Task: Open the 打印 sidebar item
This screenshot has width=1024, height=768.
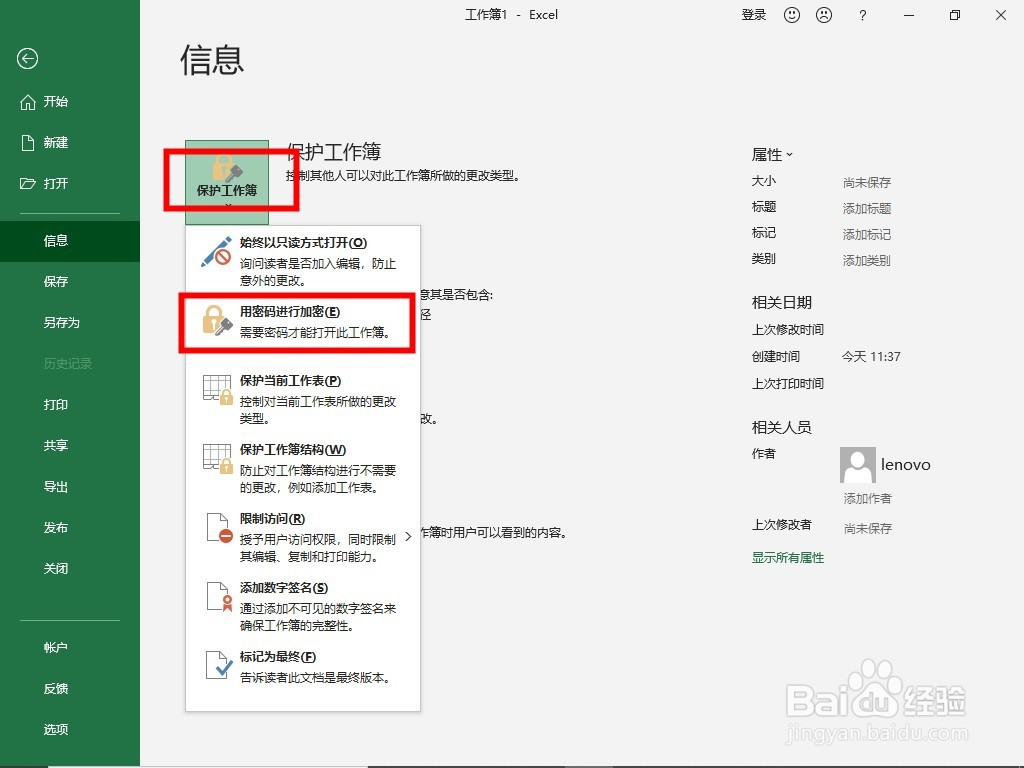Action: [x=70, y=405]
